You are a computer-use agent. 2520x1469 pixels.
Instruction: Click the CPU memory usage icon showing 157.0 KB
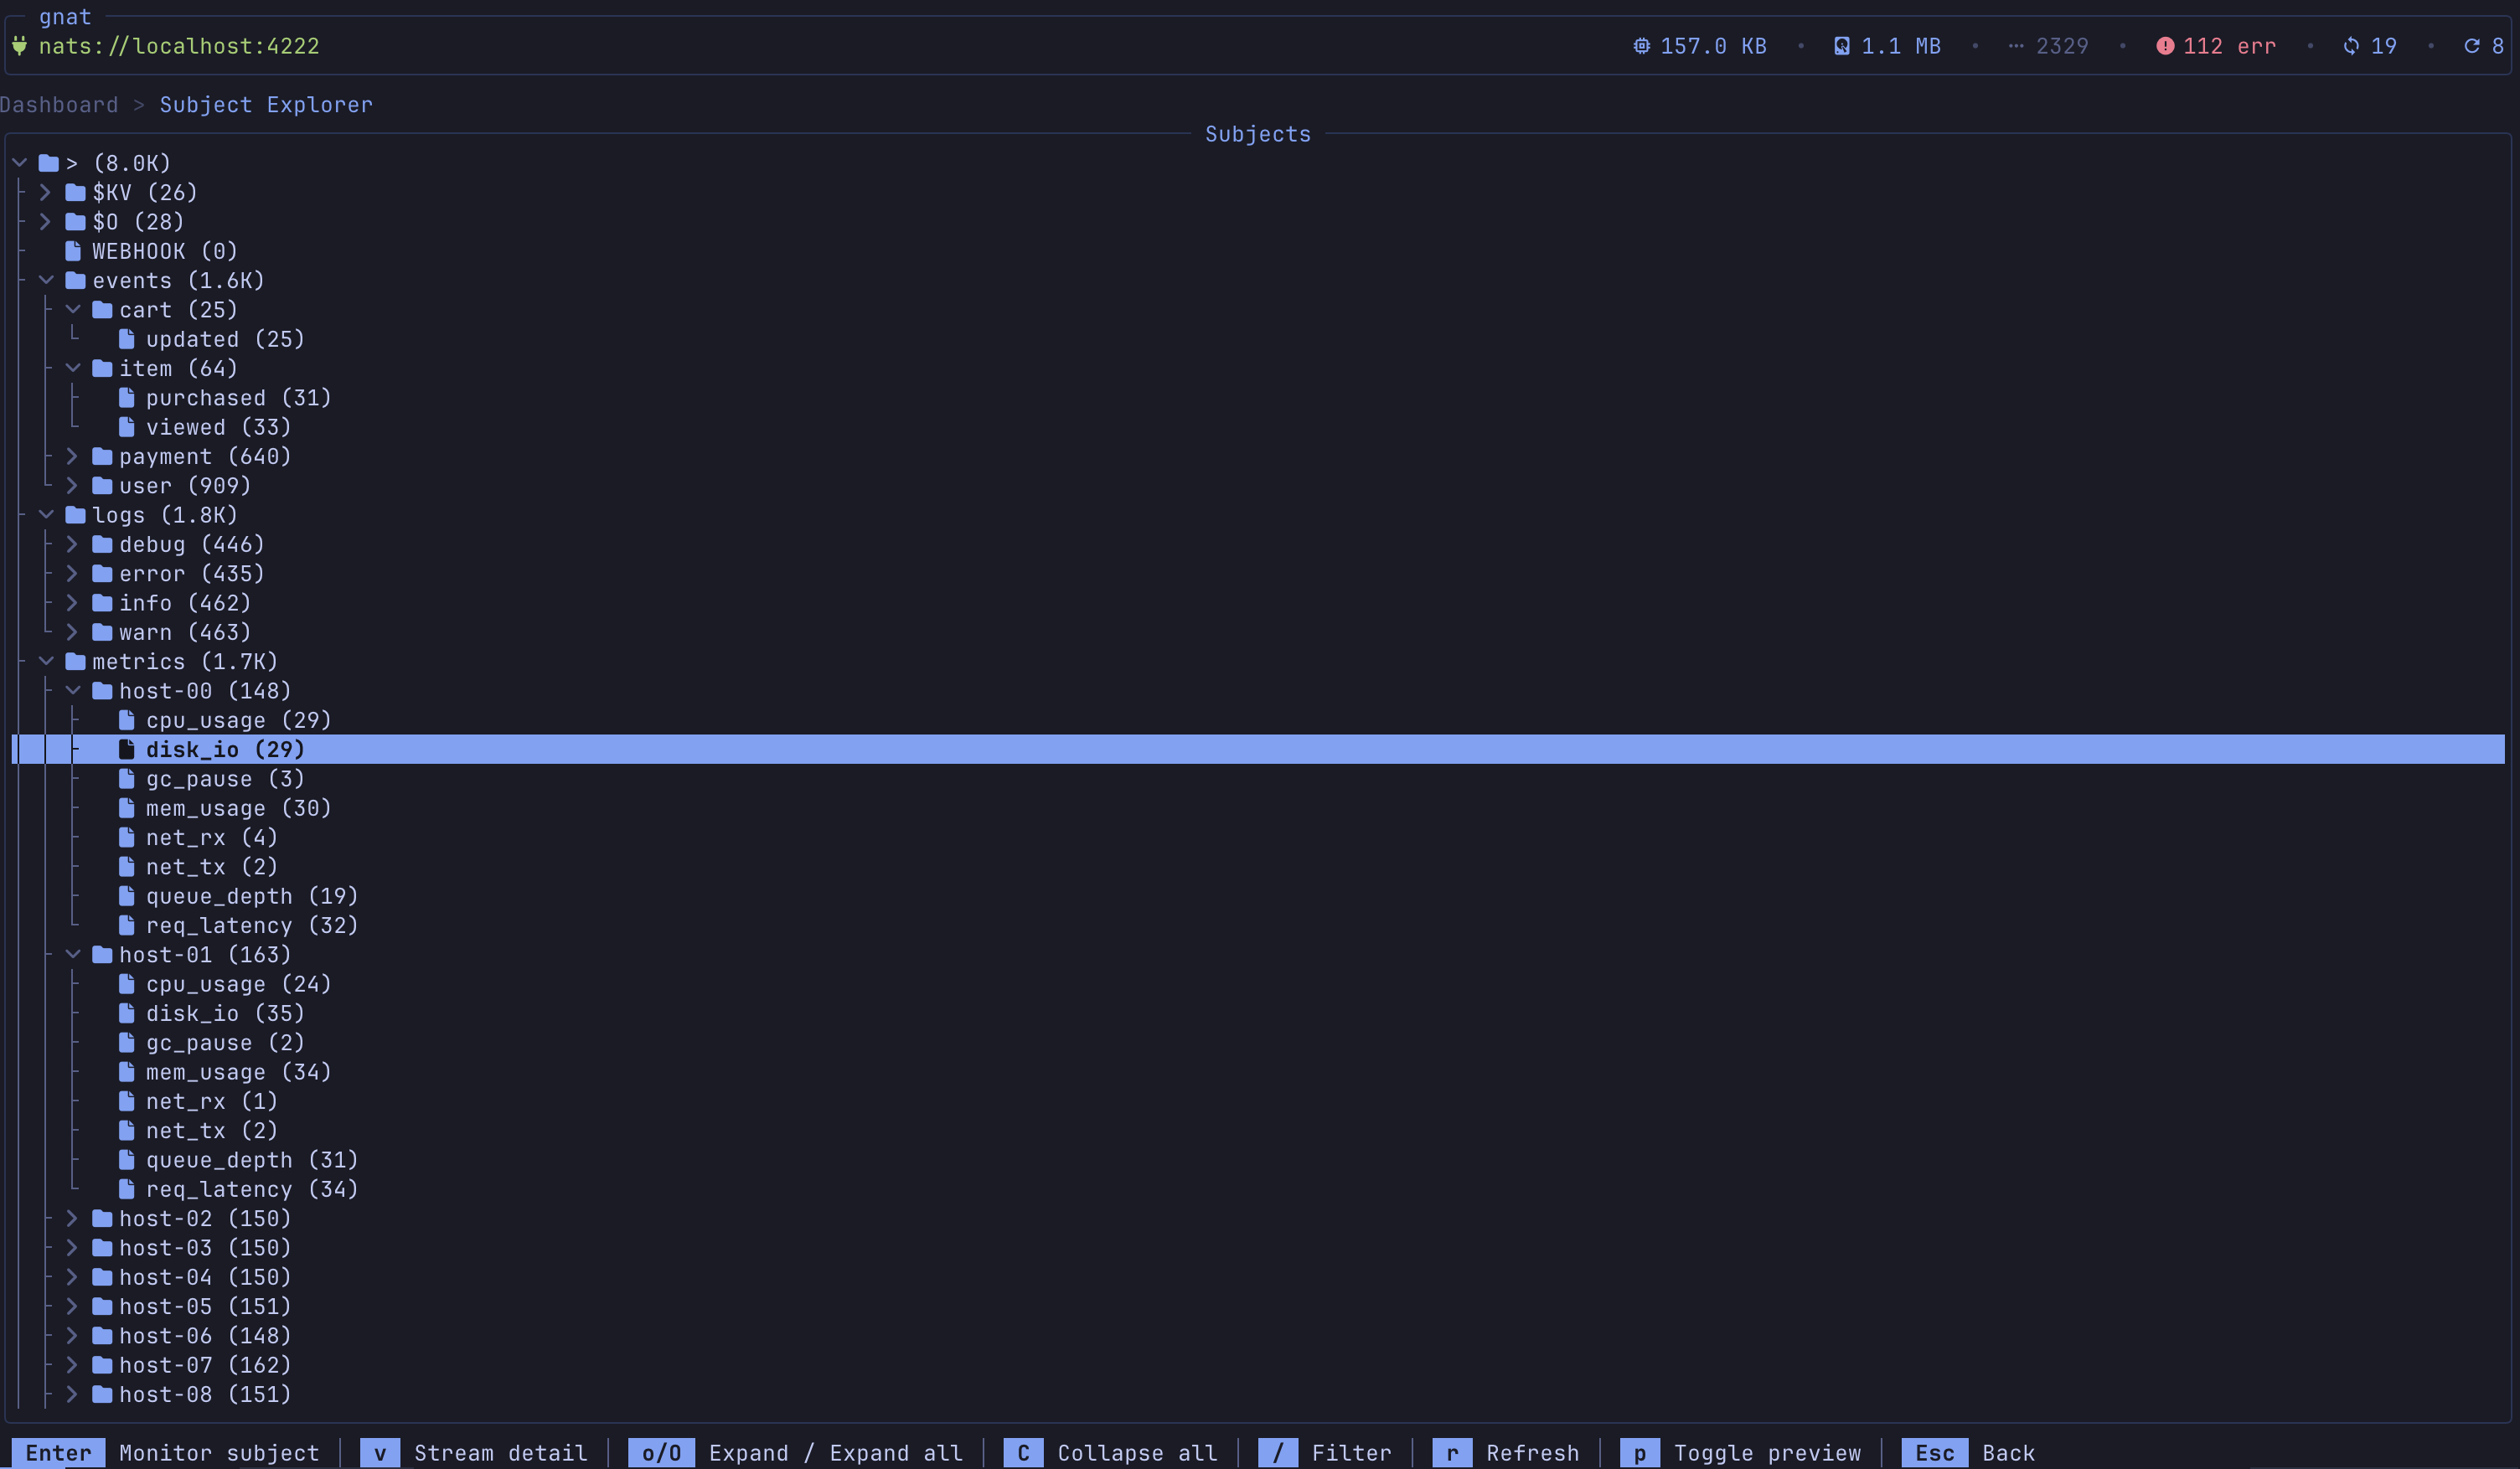[1641, 45]
